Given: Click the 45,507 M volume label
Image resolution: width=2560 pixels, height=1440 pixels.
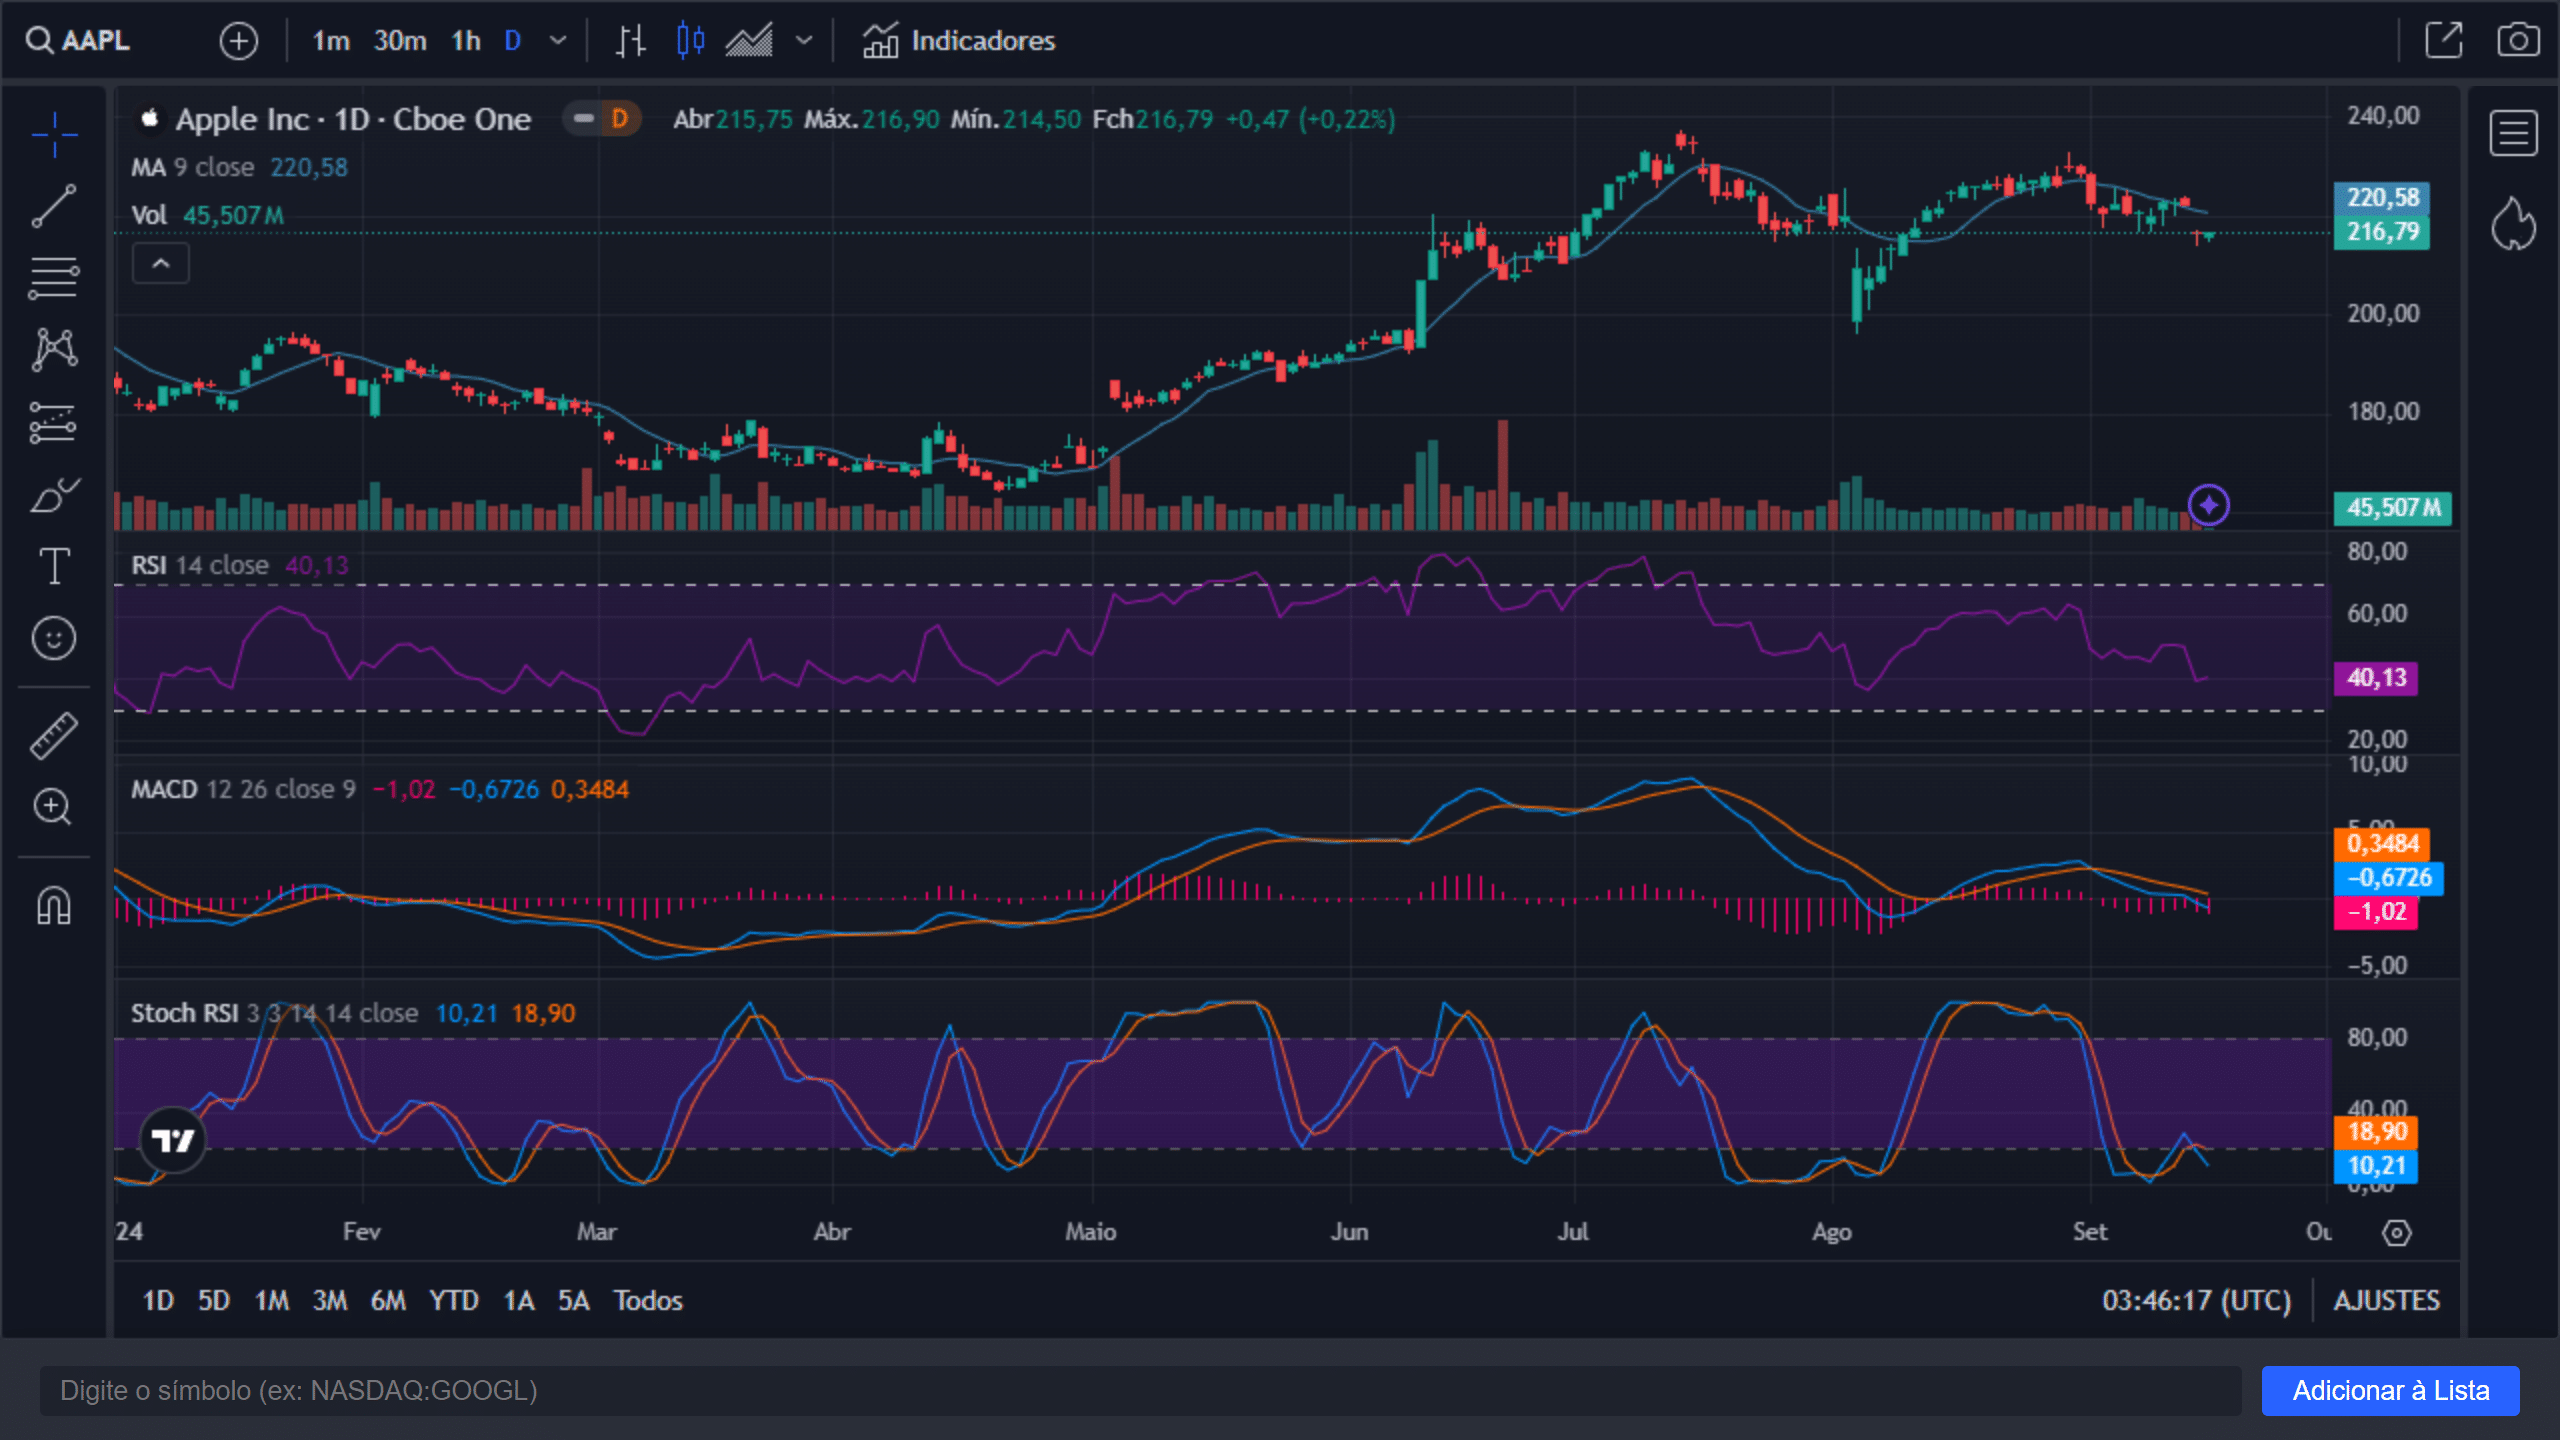Looking at the screenshot, I should pyautogui.click(x=2393, y=508).
